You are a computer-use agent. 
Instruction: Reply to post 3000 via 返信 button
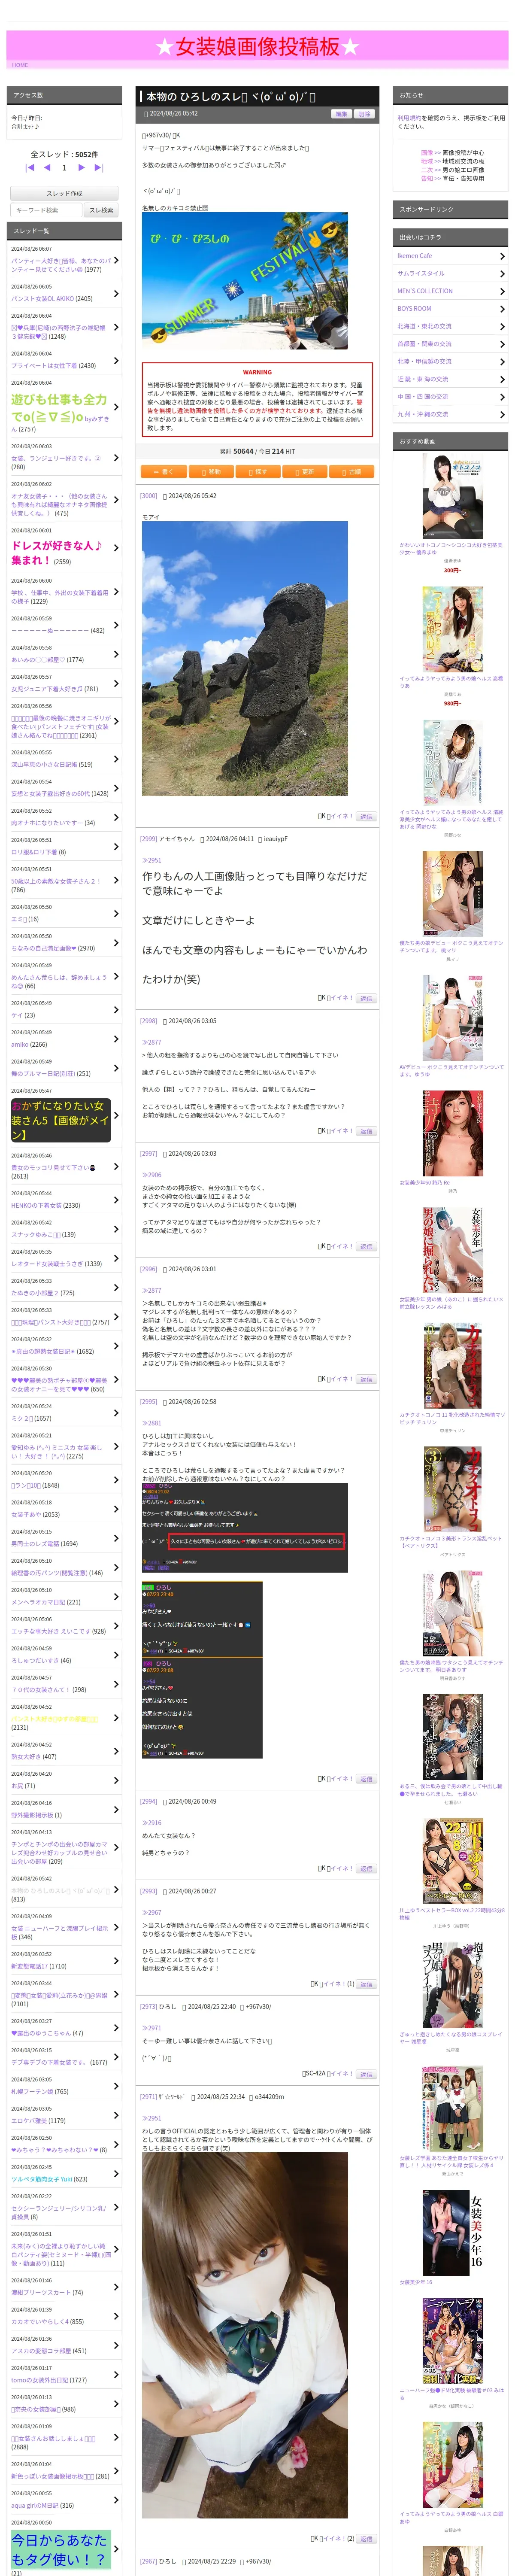tap(366, 816)
